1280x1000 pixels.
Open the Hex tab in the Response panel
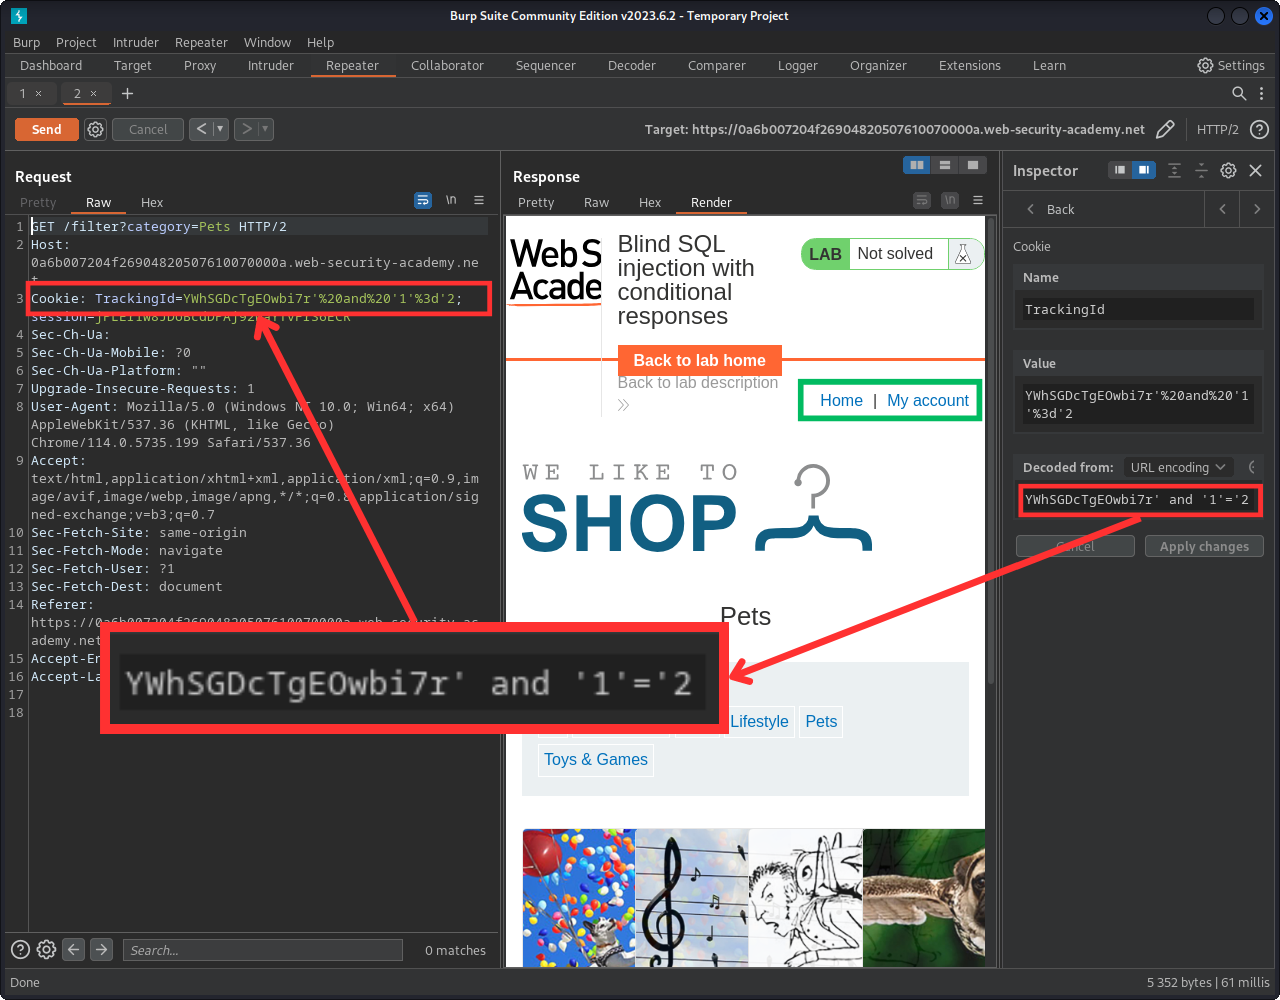click(650, 202)
